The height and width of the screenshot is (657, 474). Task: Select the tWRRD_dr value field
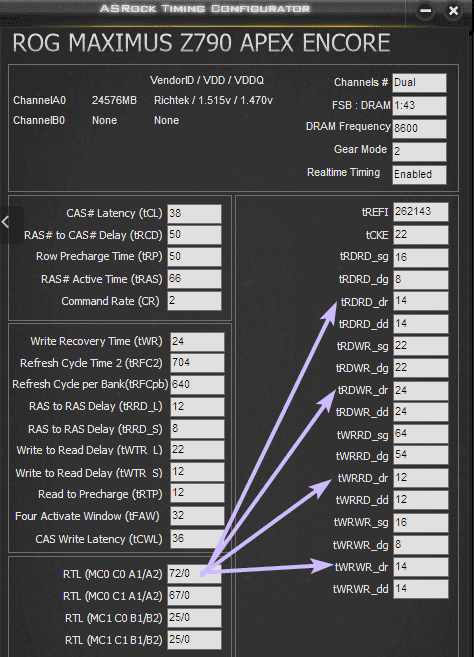[421, 478]
